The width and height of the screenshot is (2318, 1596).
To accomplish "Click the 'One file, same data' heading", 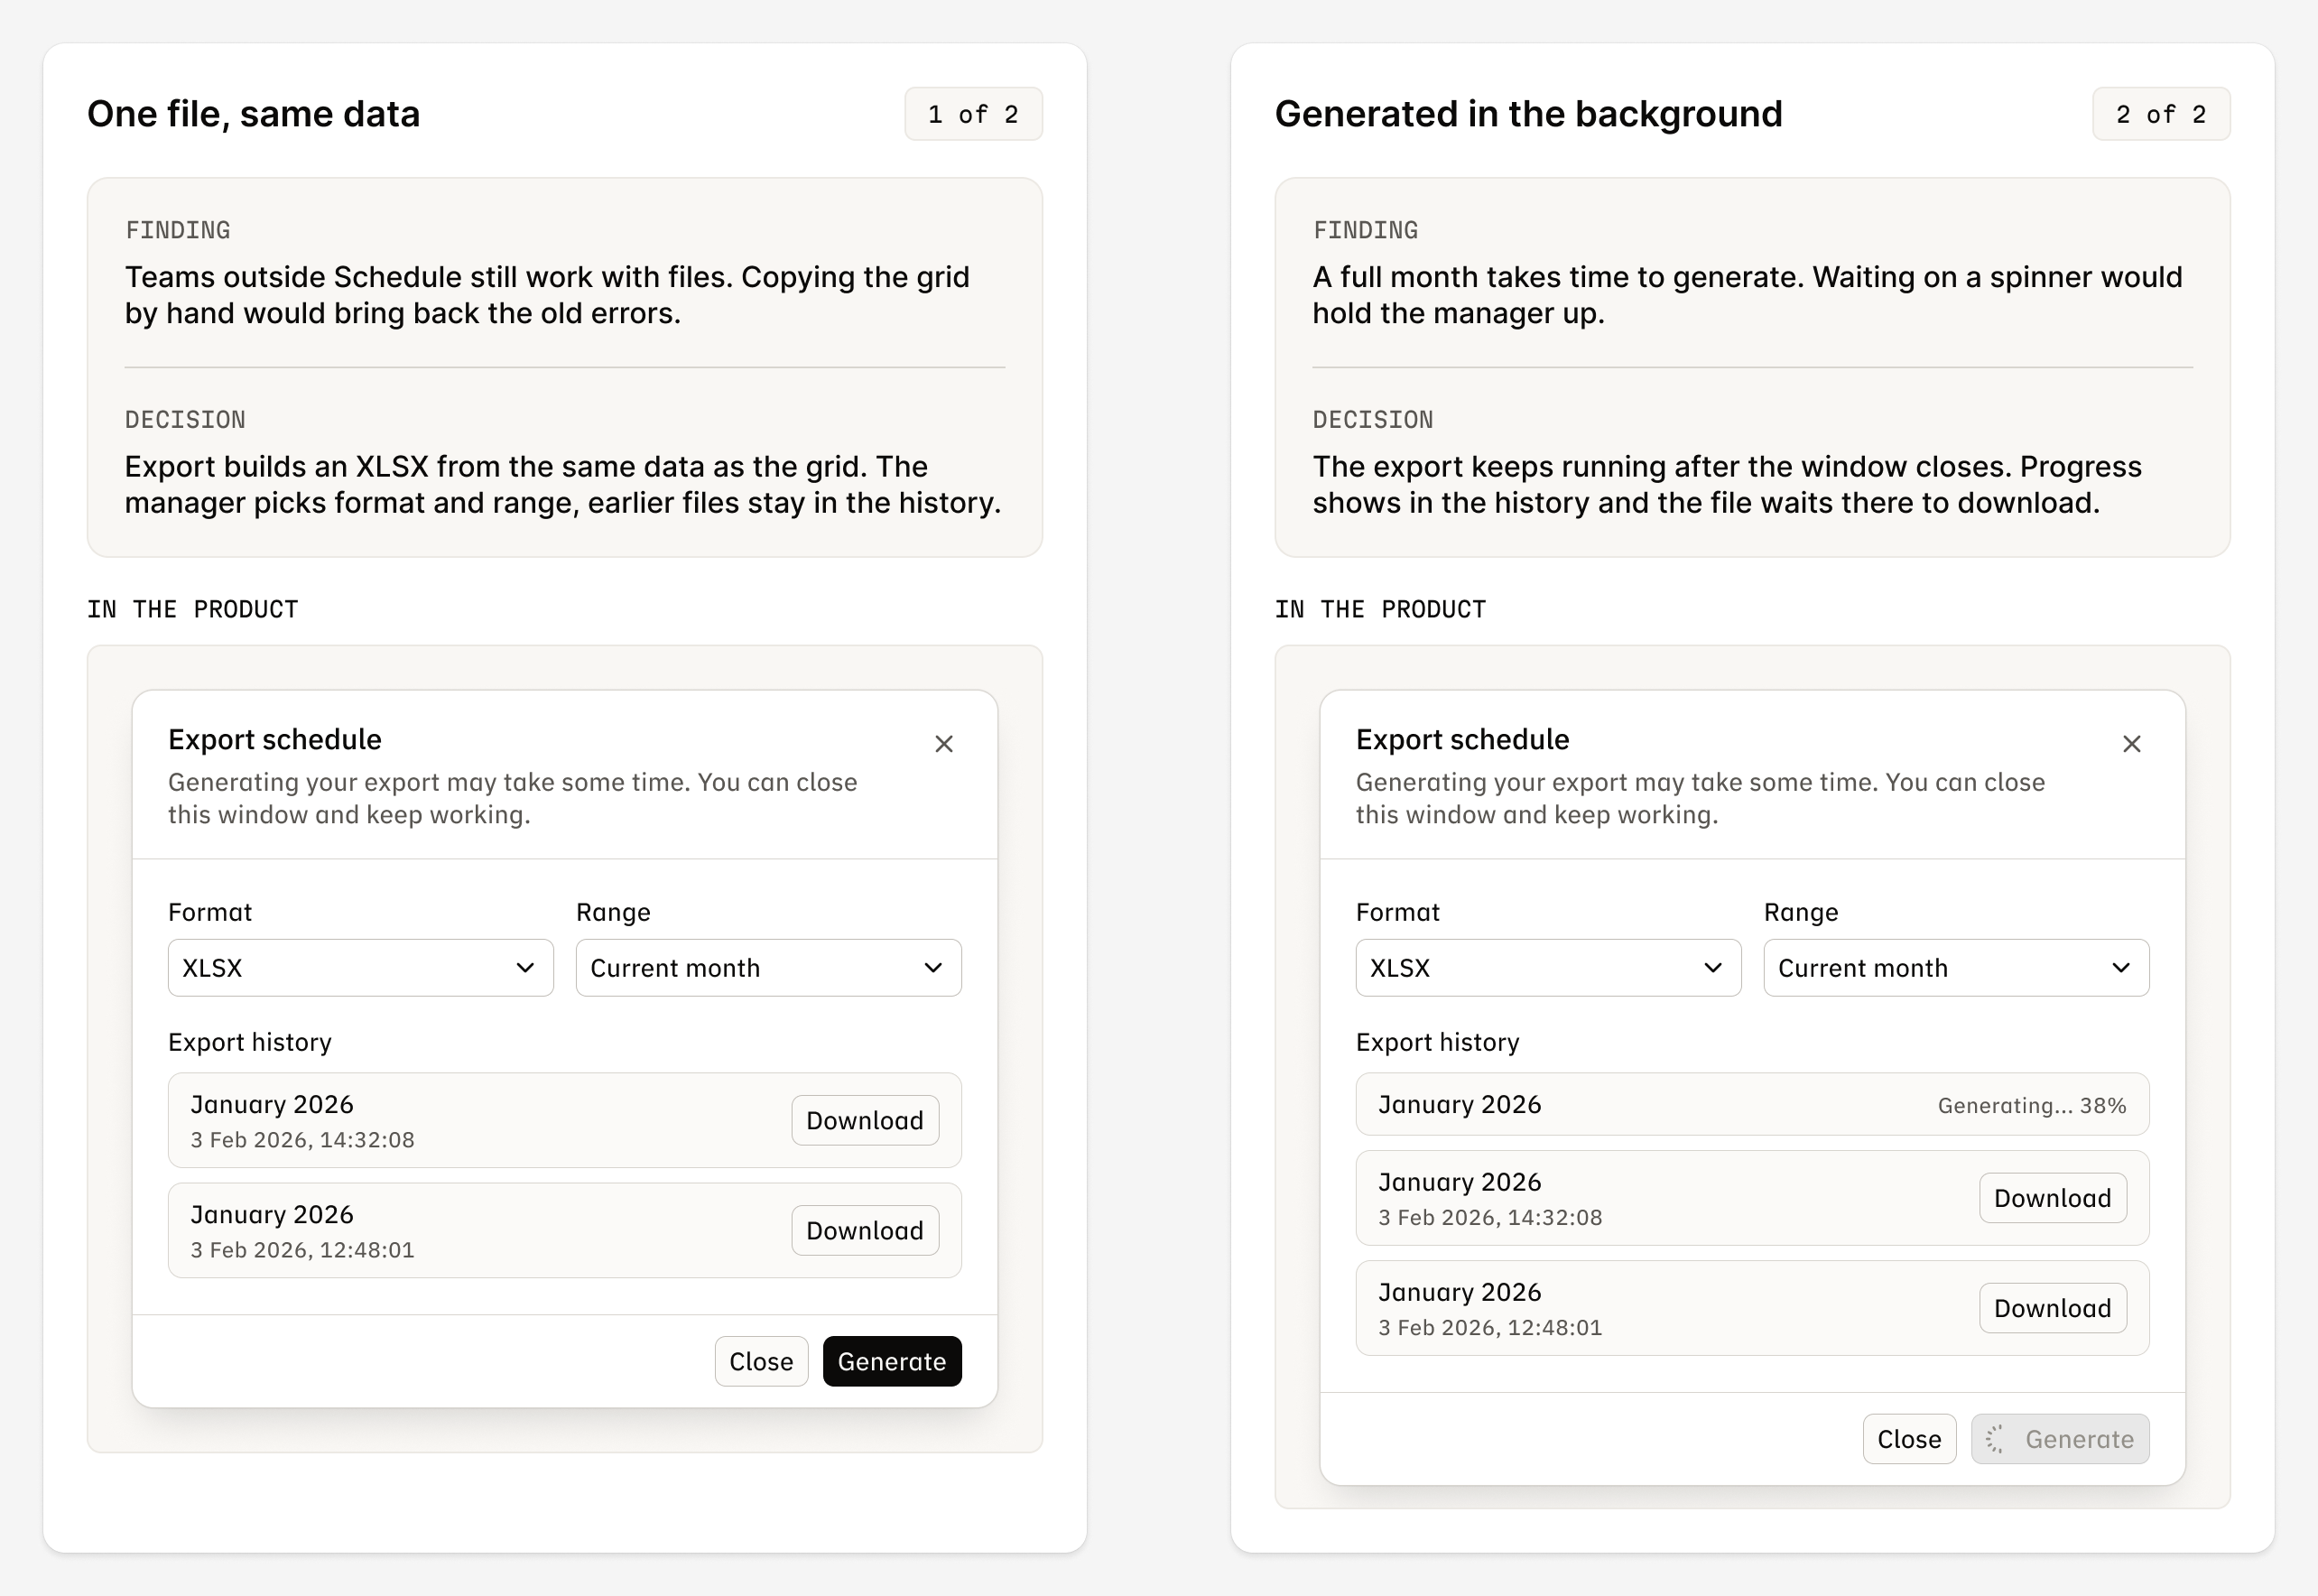I will 253,114.
